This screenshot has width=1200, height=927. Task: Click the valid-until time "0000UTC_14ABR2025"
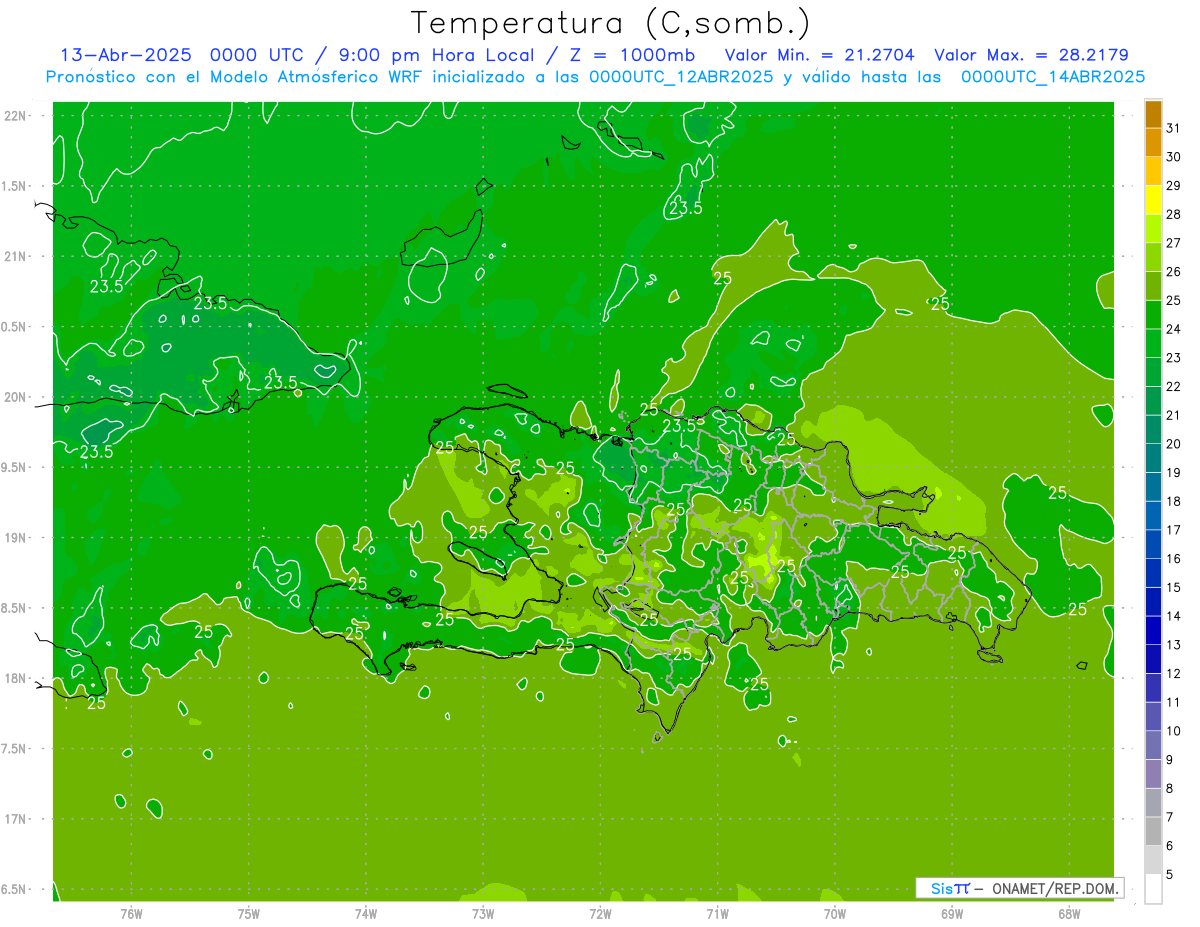(1053, 77)
